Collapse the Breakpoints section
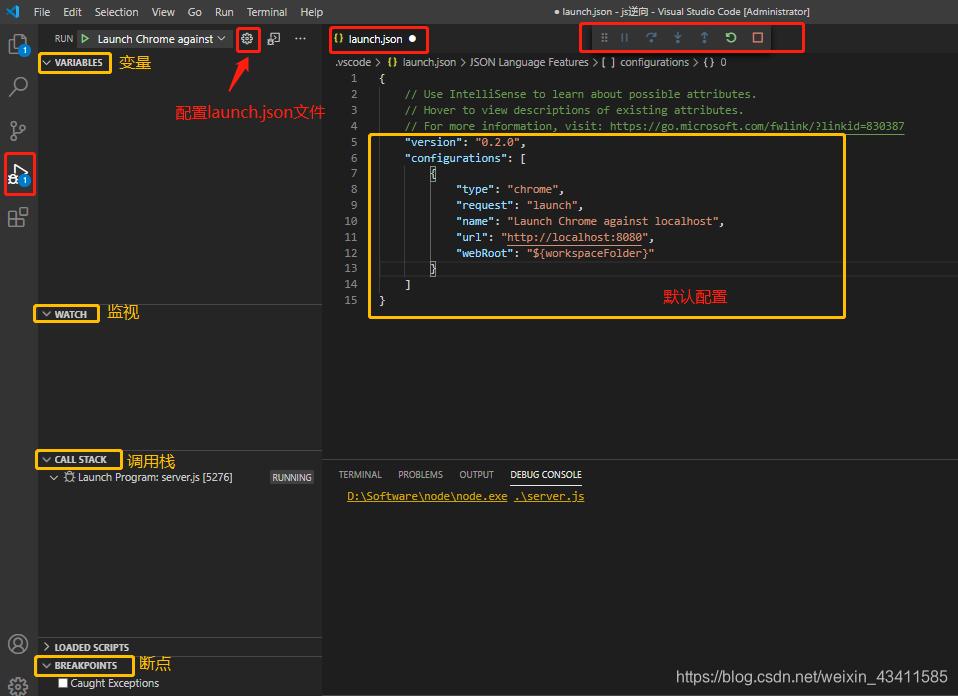The width and height of the screenshot is (958, 696). (x=46, y=665)
